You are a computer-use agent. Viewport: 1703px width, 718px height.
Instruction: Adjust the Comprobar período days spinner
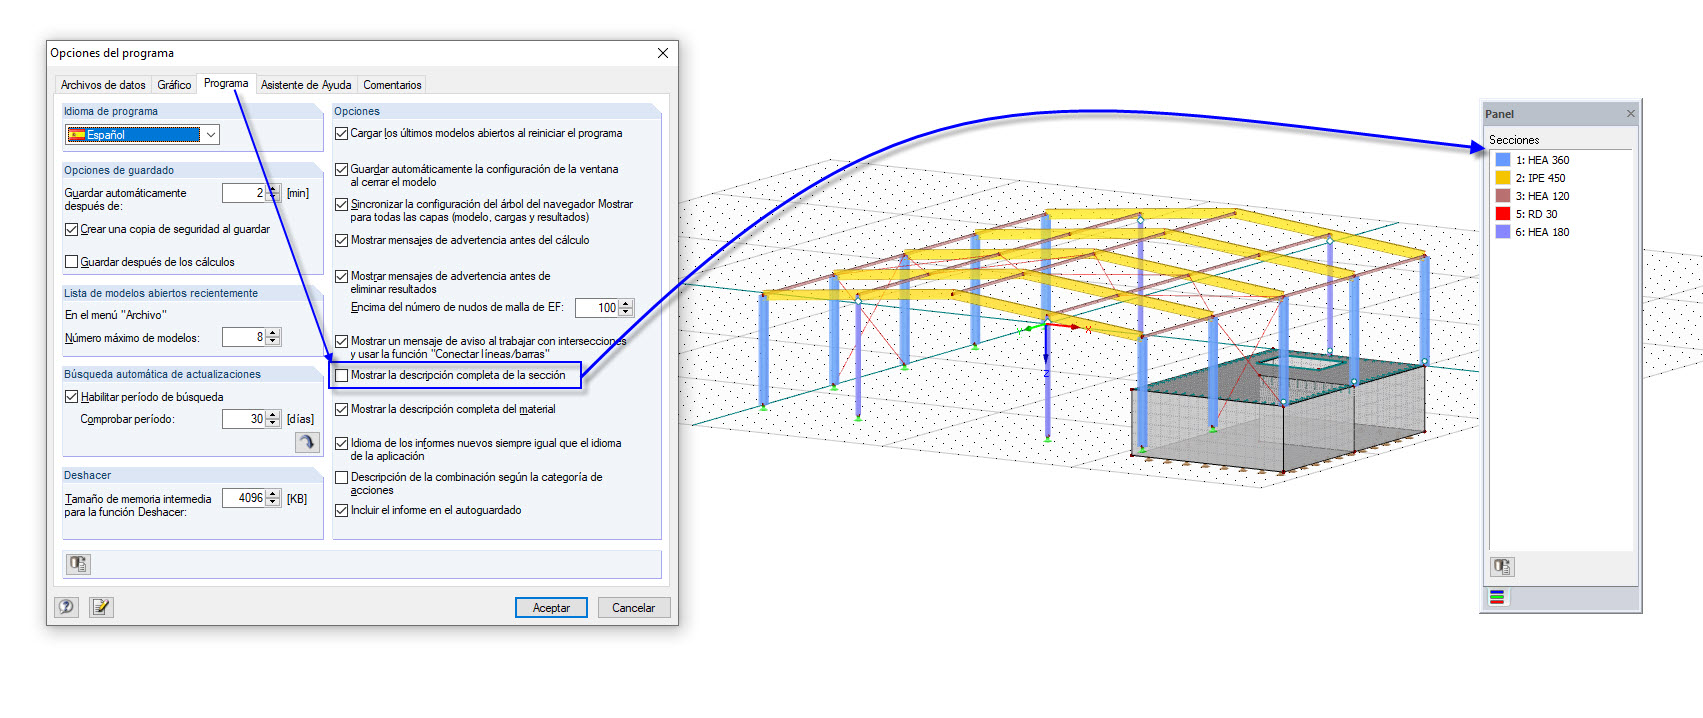point(273,419)
